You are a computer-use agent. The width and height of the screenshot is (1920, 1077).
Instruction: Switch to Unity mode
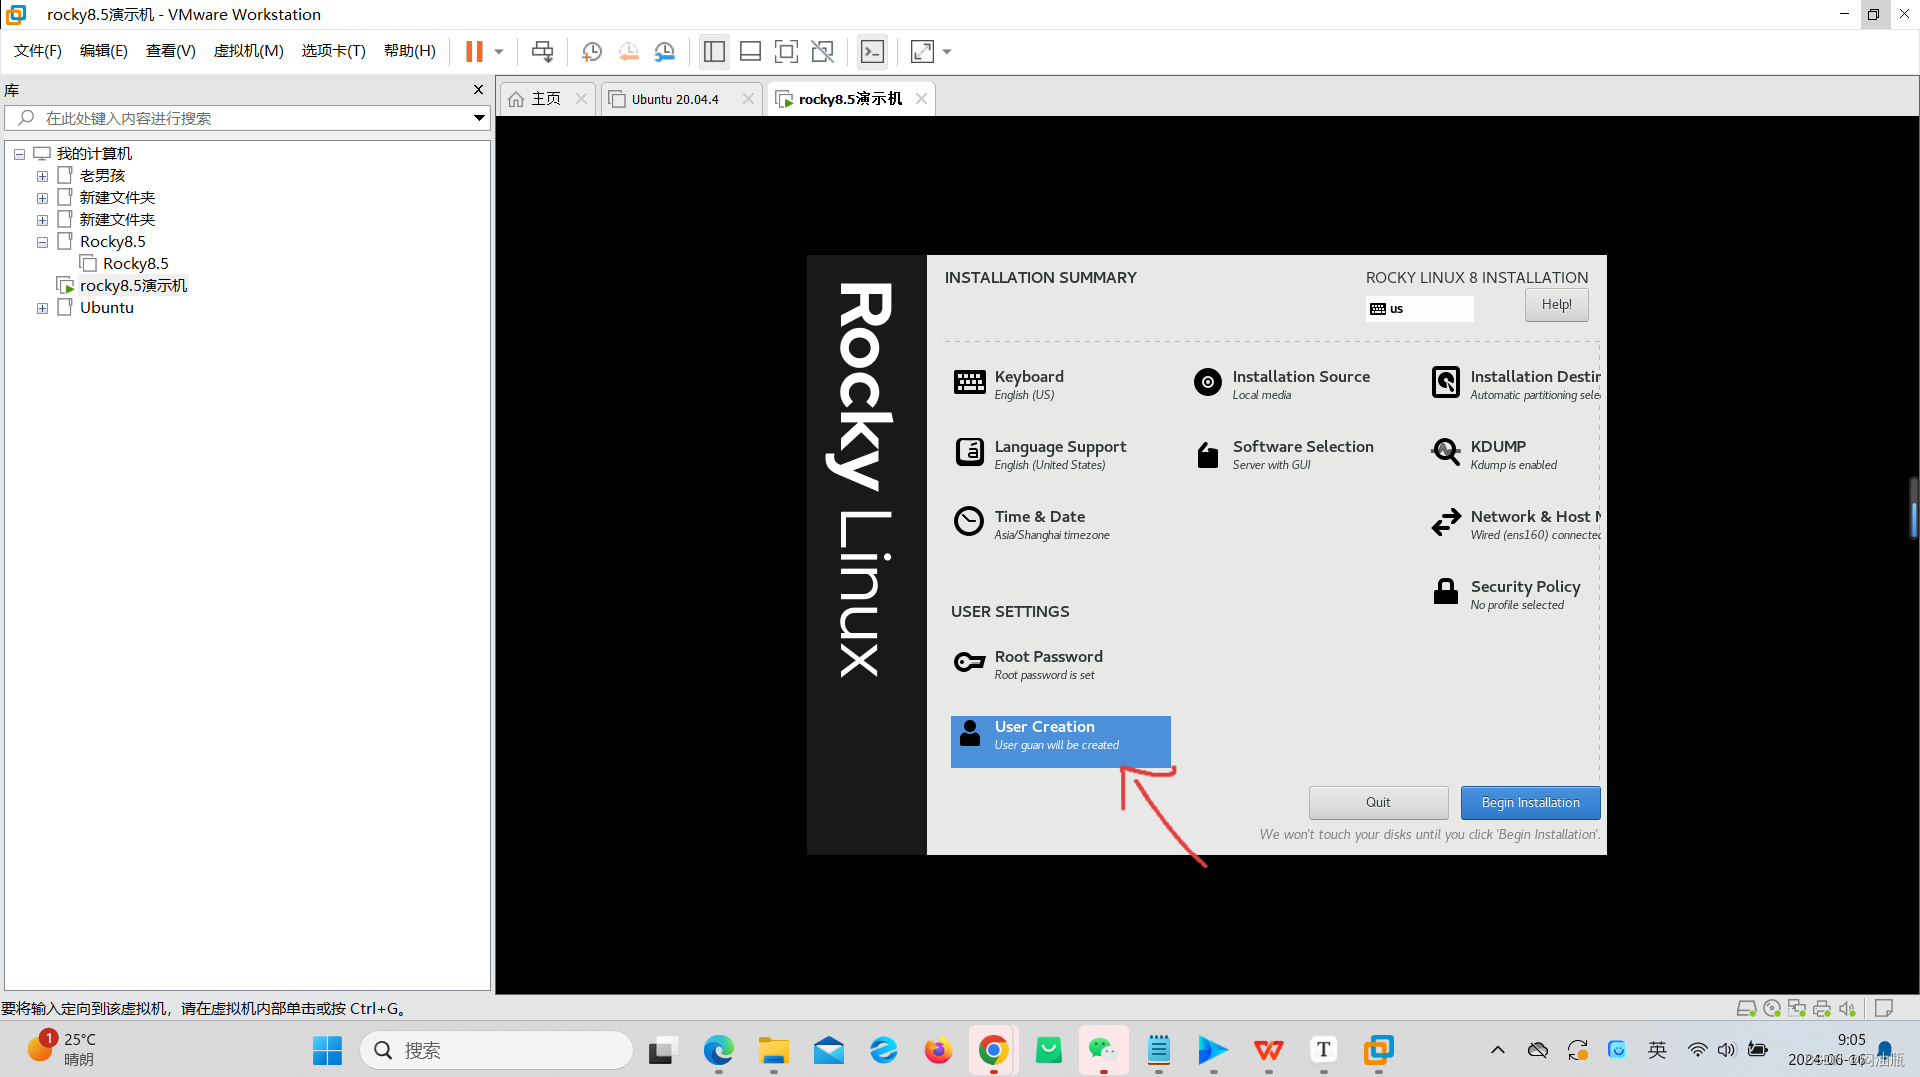pos(823,51)
